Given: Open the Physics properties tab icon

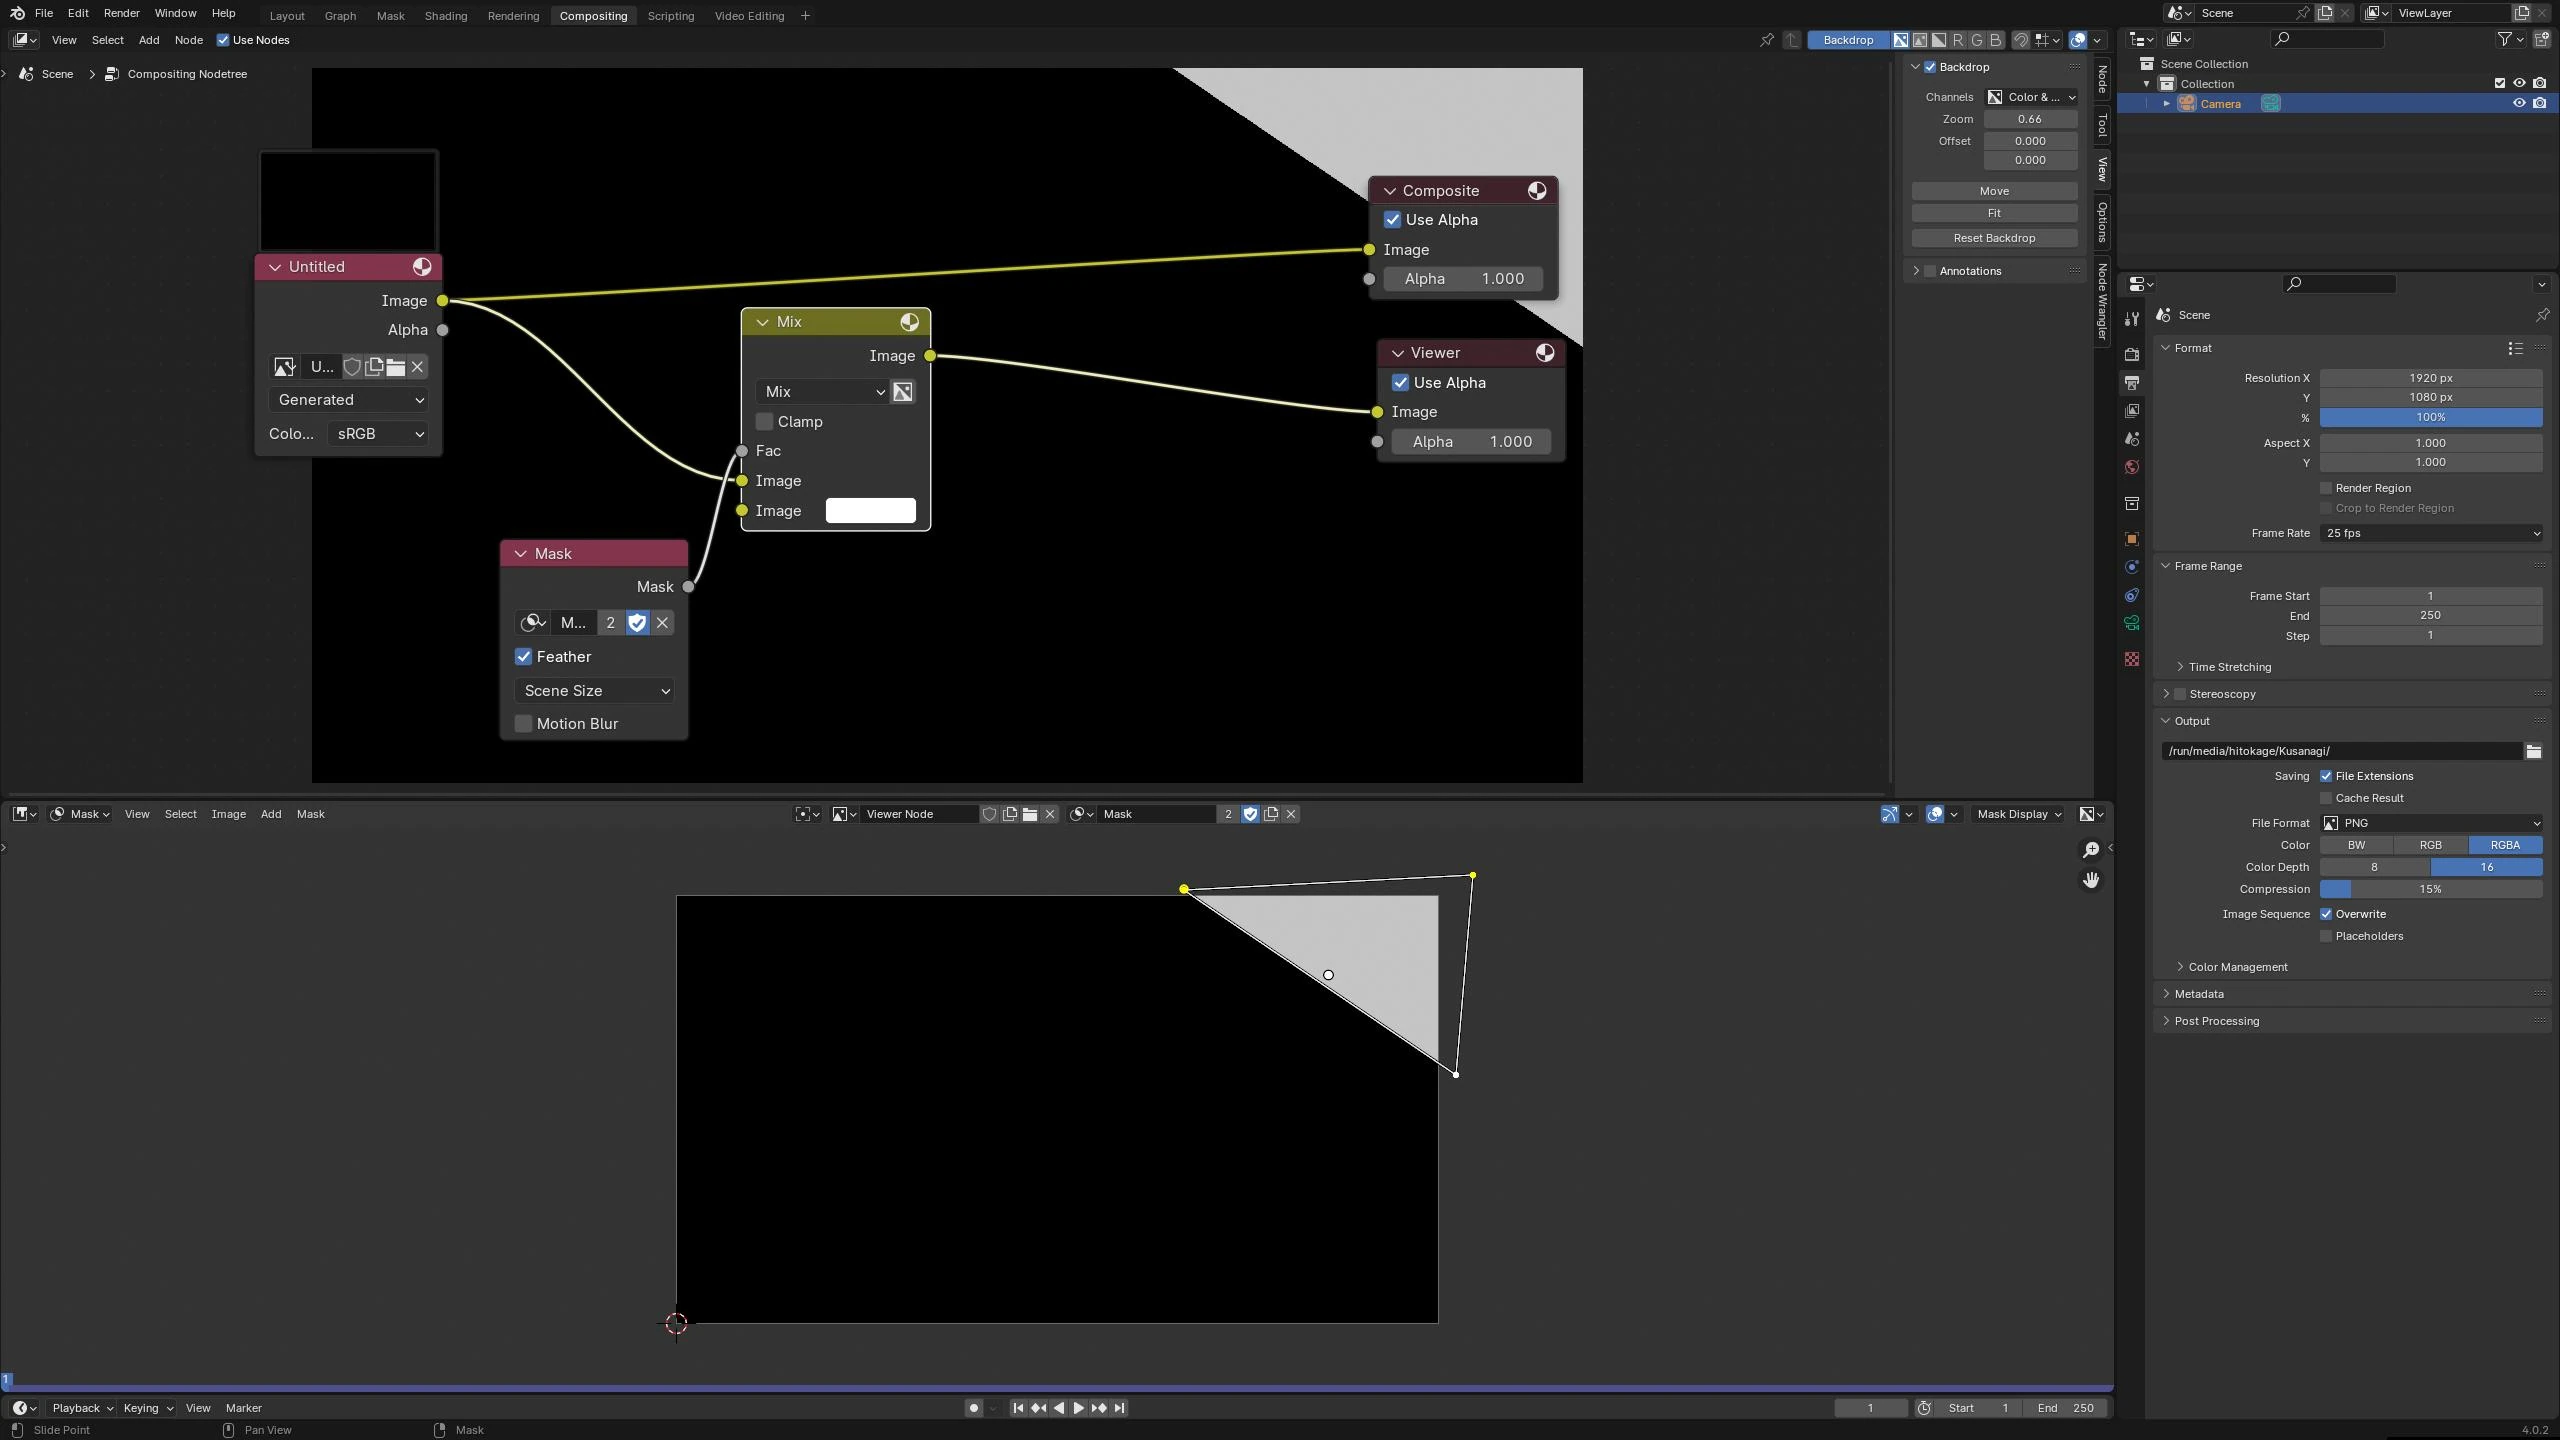Looking at the screenshot, I should pyautogui.click(x=2132, y=567).
